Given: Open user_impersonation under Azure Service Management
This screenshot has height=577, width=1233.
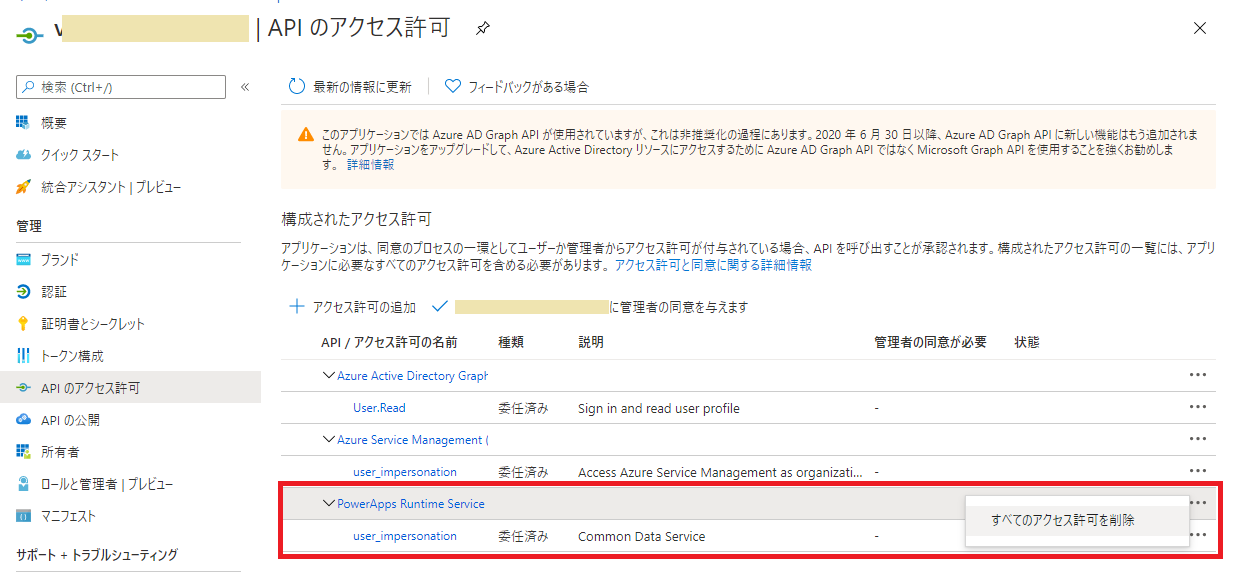Looking at the screenshot, I should click(405, 472).
